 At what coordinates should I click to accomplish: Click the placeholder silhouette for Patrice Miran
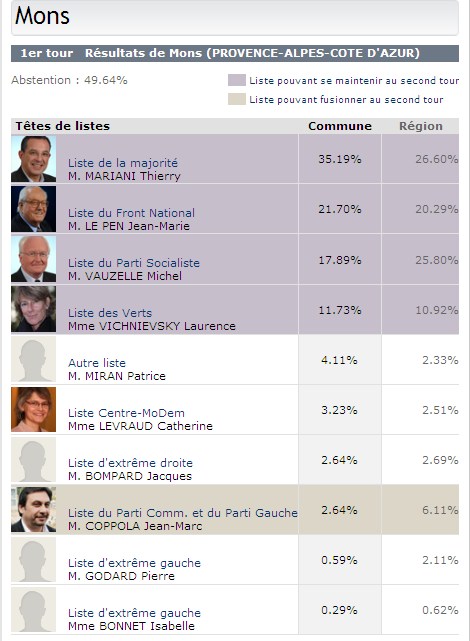[34, 359]
